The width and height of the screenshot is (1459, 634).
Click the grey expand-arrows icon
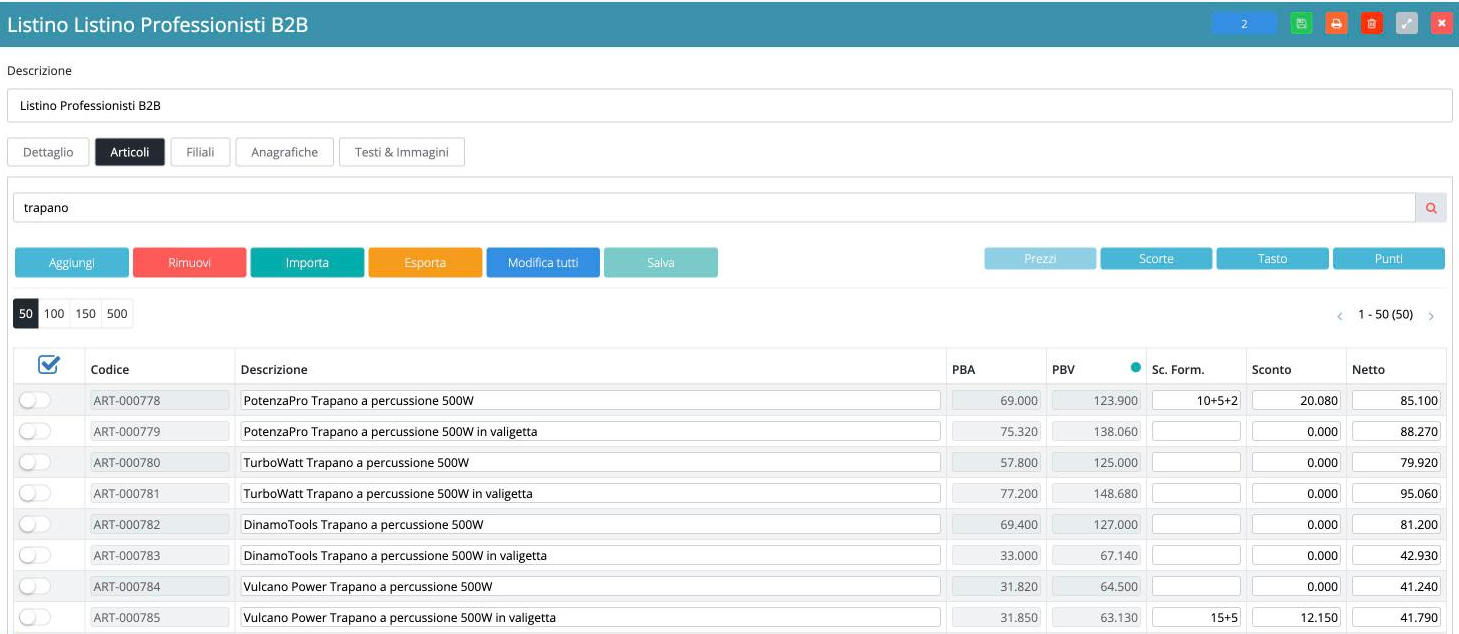coord(1406,24)
